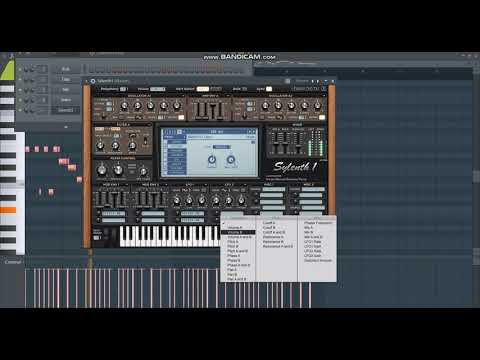This screenshot has height=360, width=480.
Task: Flip Filter A slope switch
Action: [x=145, y=140]
